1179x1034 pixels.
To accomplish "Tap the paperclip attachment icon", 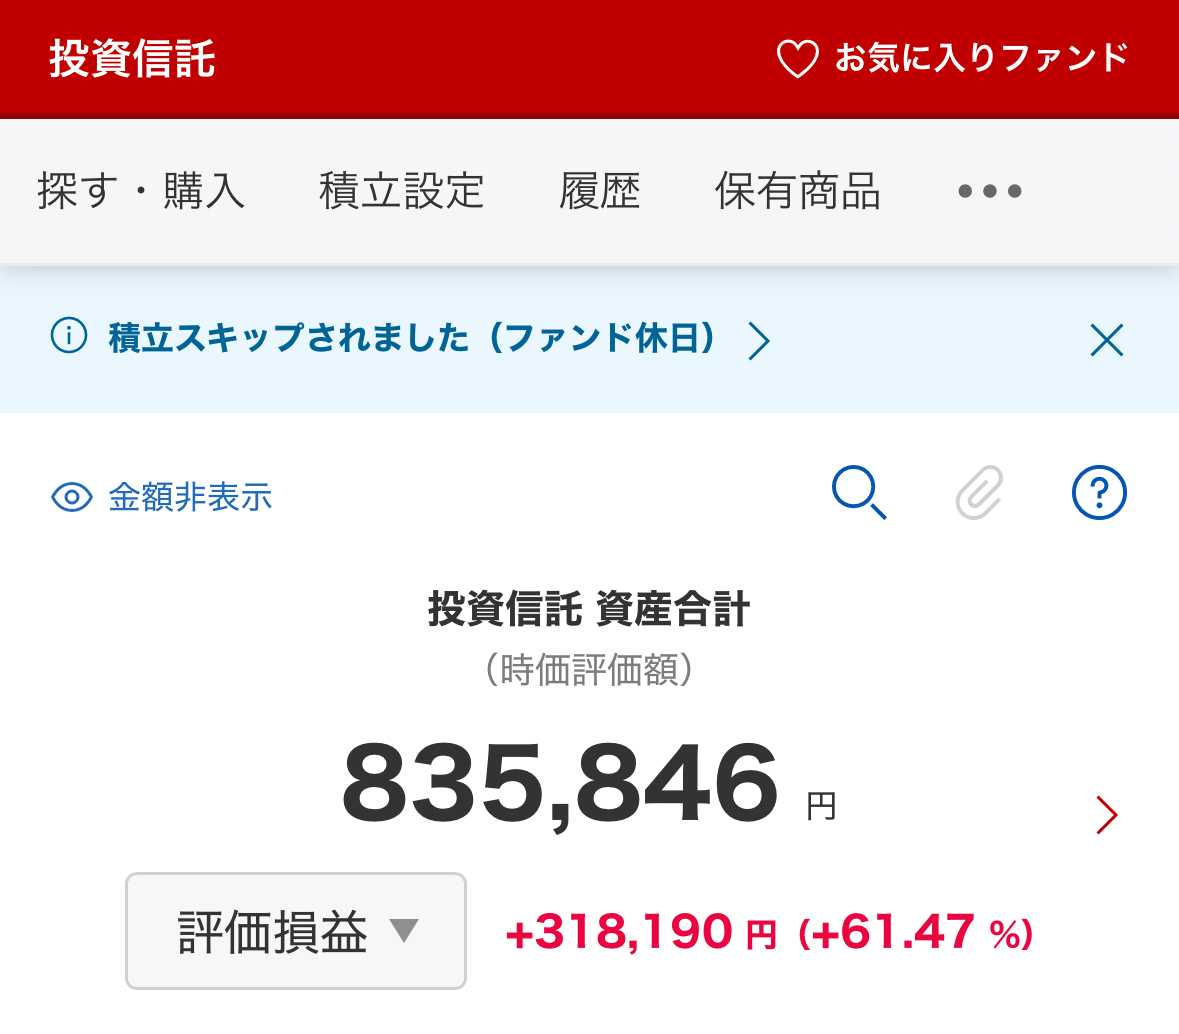I will coord(979,494).
